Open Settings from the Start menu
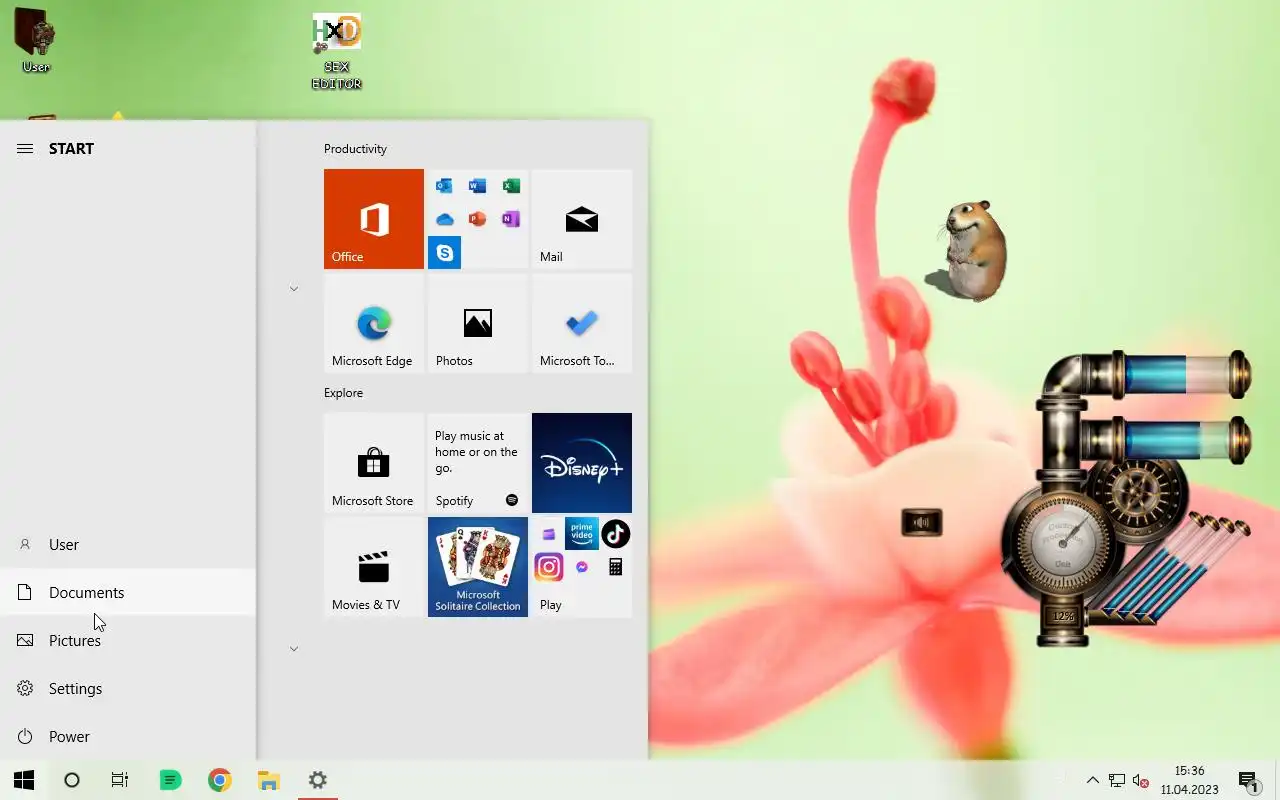Screen dimensions: 1280x800 [x=128, y=688]
